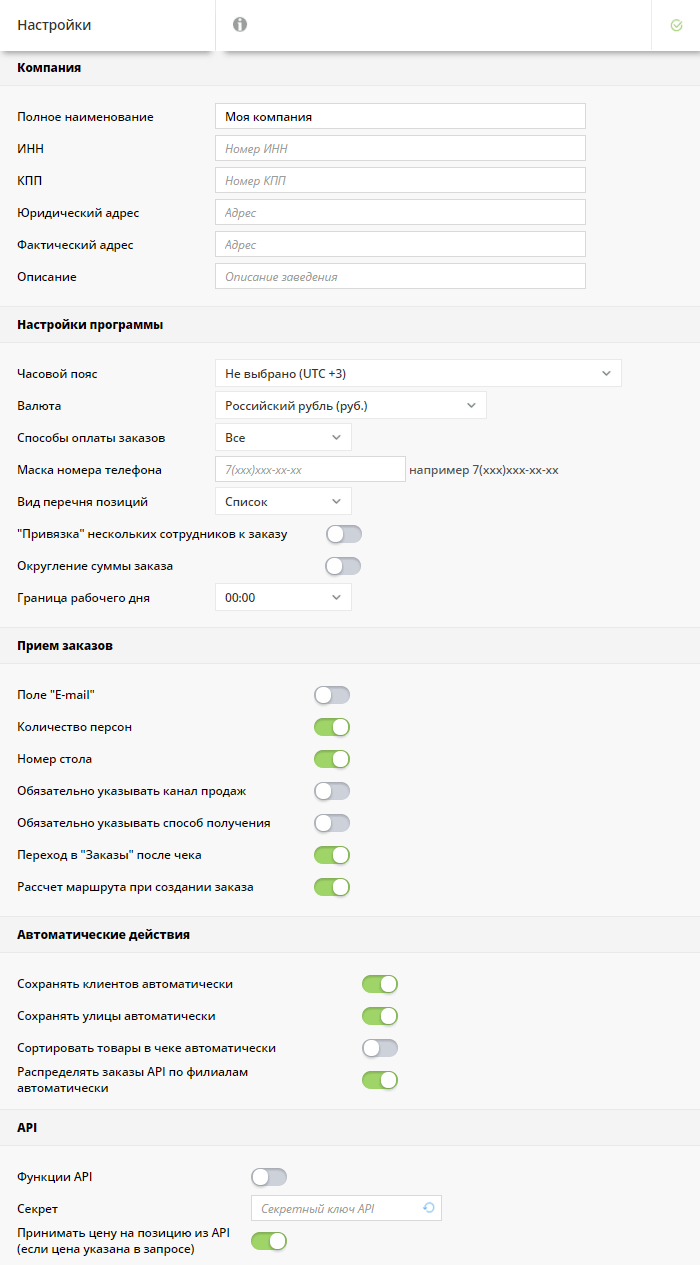Enable "Сортировать товары в чеке автоматически"
The image size is (700, 1265).
pos(380,1048)
